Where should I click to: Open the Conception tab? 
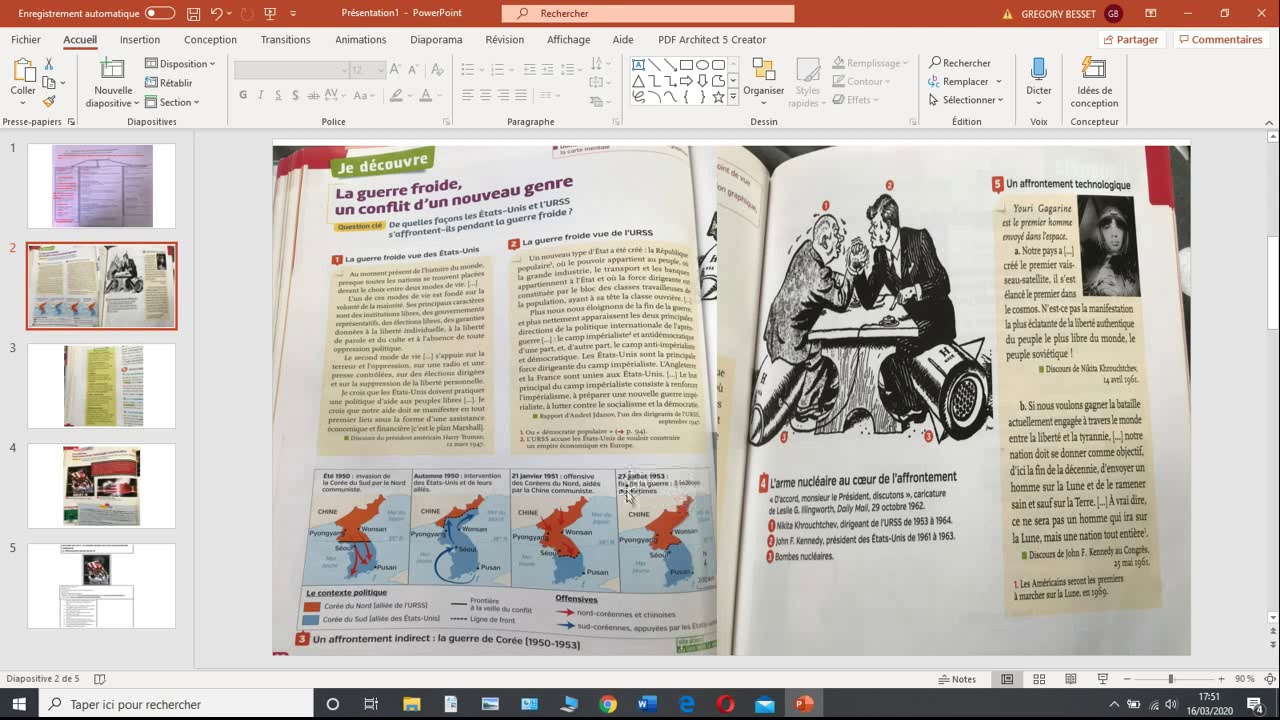(x=210, y=40)
